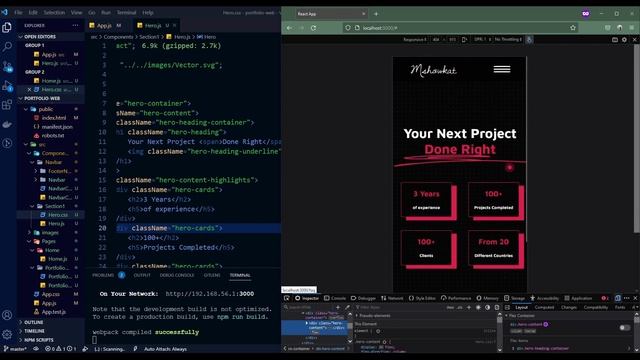The height and width of the screenshot is (360, 640).
Task: Open a new browser tab
Action: coord(376,14)
